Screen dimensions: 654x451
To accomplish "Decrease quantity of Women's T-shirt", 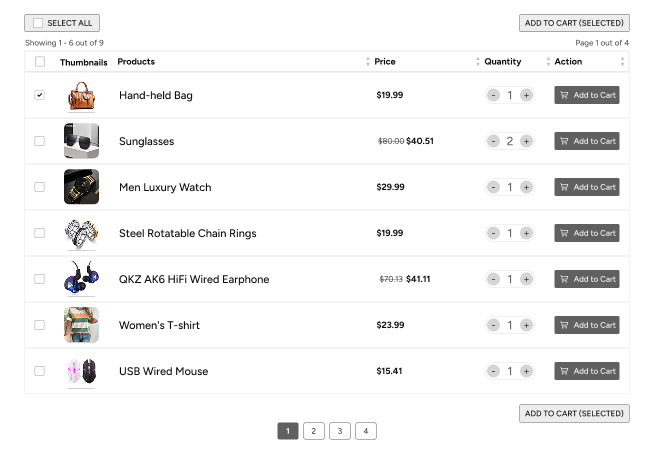I will click(x=493, y=325).
